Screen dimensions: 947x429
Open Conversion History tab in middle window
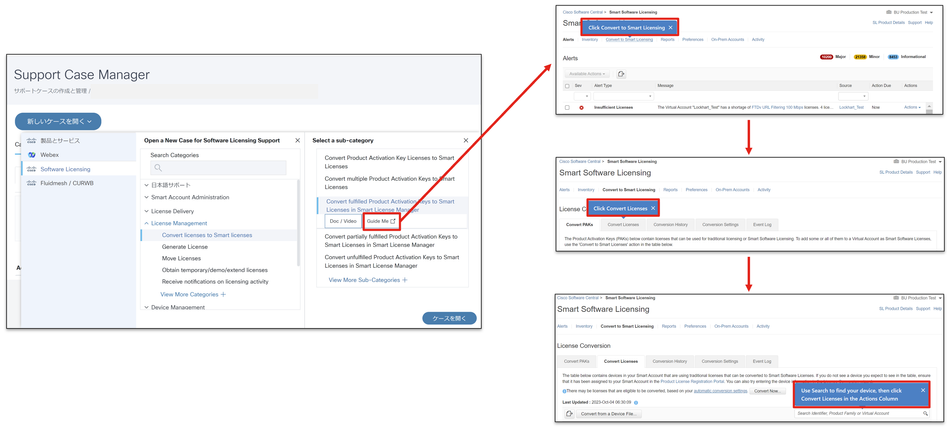point(670,225)
